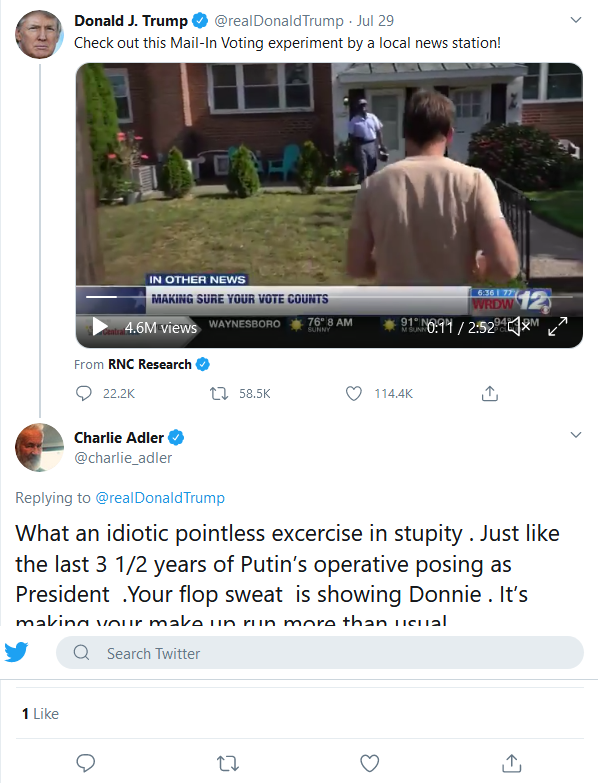The image size is (598, 783).
Task: View the 1 Like list
Action: [x=40, y=714]
